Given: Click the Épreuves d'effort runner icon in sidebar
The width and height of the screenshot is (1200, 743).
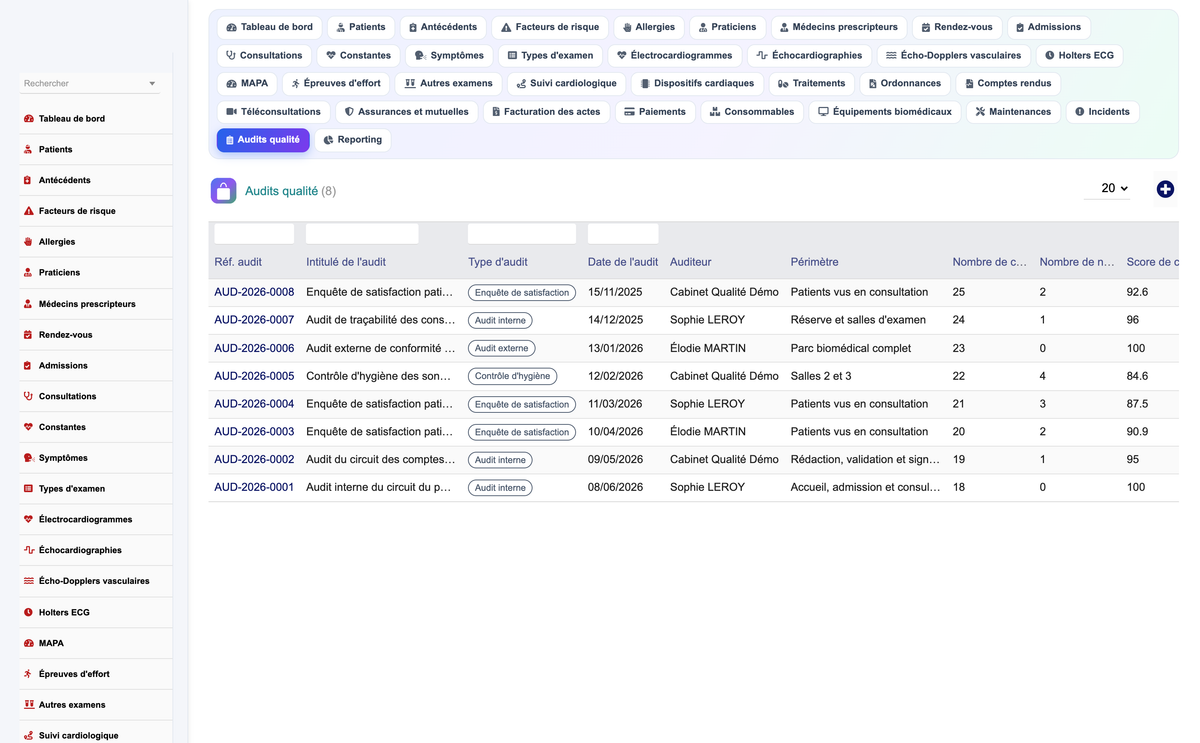Looking at the screenshot, I should tap(28, 674).
